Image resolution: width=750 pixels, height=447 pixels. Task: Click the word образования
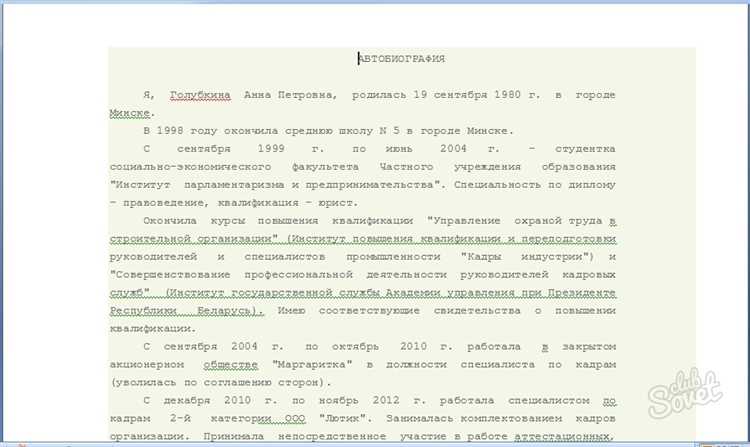click(x=579, y=167)
